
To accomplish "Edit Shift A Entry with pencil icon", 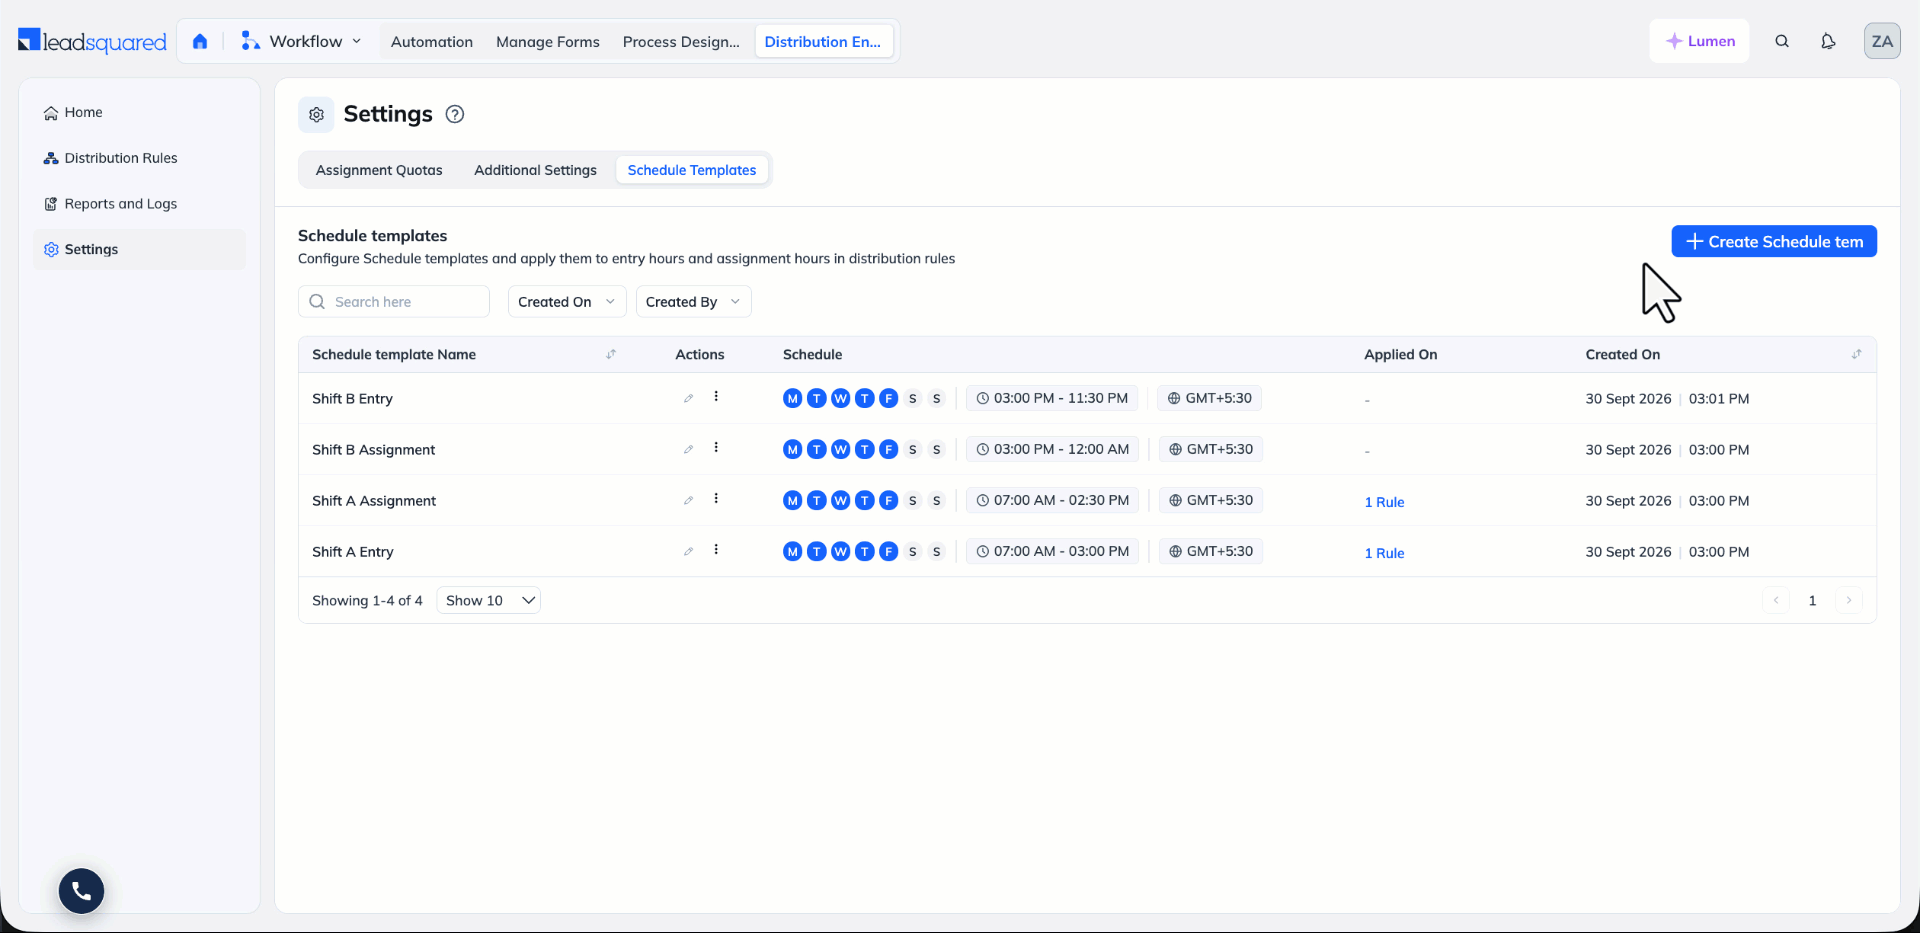I will tap(688, 551).
